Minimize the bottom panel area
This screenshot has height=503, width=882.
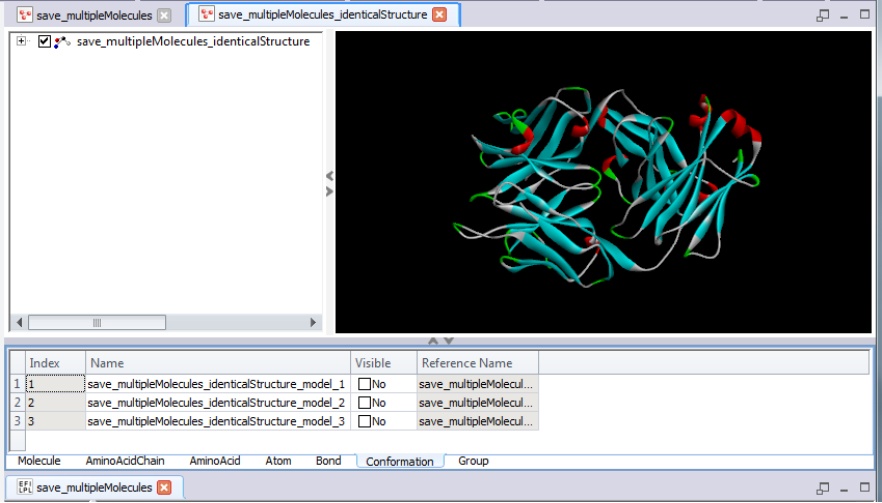[844, 489]
